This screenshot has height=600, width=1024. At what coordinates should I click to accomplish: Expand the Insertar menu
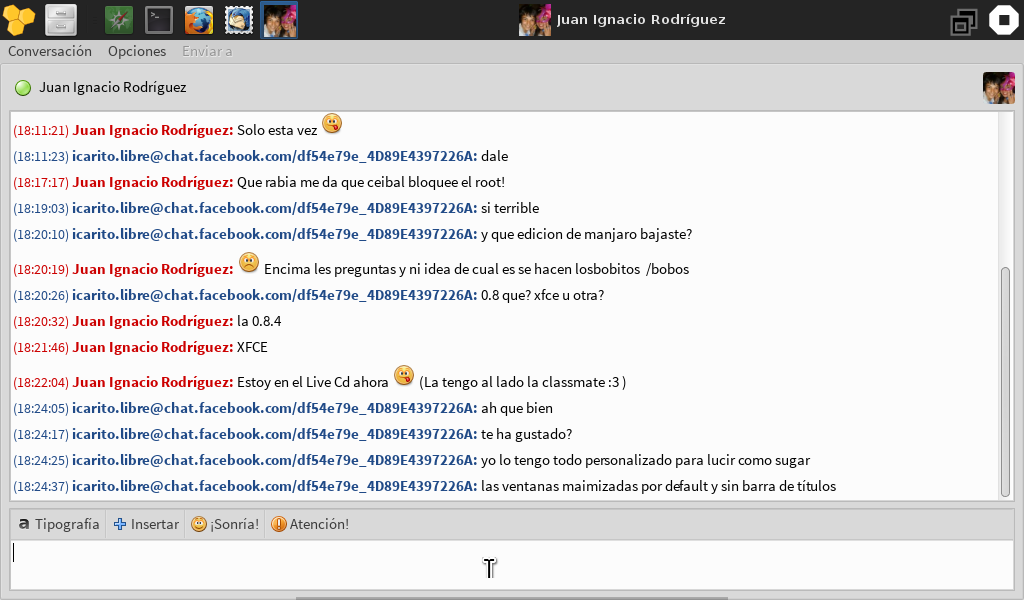(x=146, y=524)
